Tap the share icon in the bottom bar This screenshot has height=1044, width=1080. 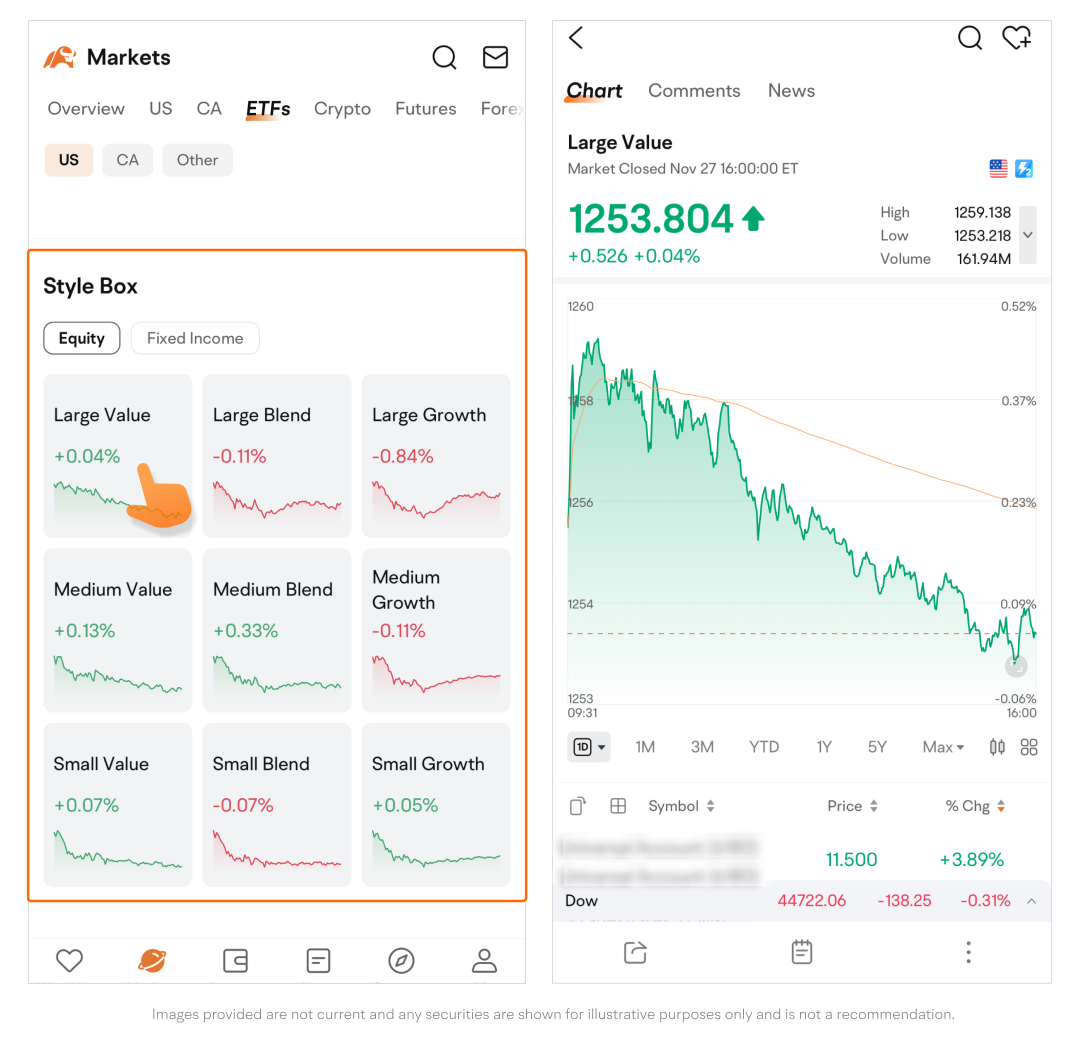coord(635,952)
